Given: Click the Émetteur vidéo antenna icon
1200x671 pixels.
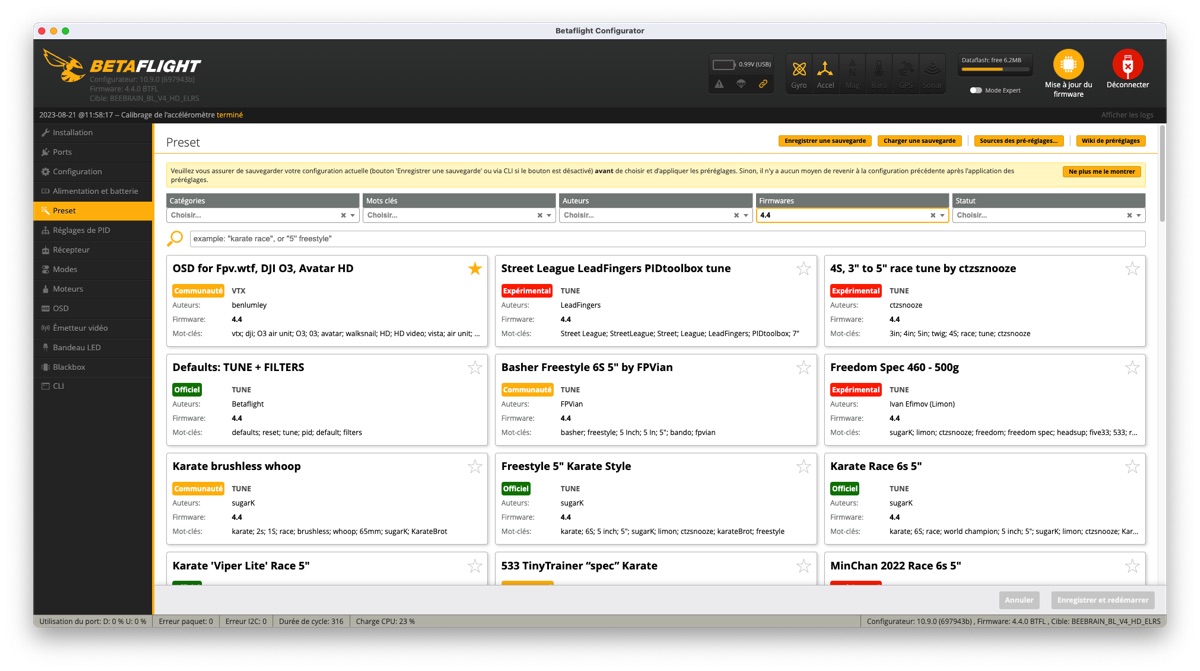Looking at the screenshot, I should [45, 328].
